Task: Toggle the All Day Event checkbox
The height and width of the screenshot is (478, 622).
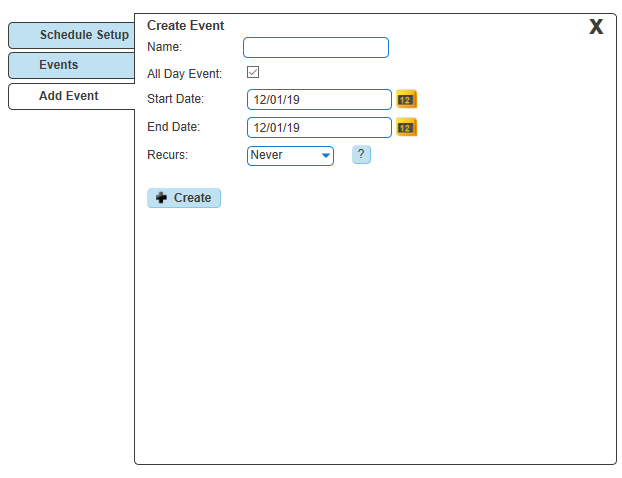Action: pos(253,72)
